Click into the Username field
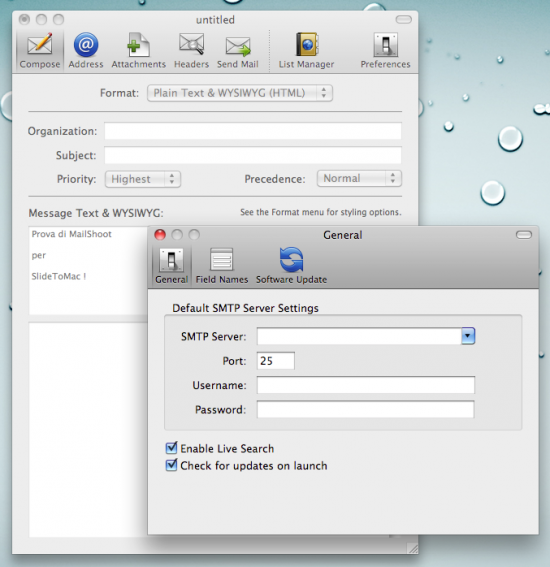Image resolution: width=550 pixels, height=567 pixels. click(x=366, y=385)
